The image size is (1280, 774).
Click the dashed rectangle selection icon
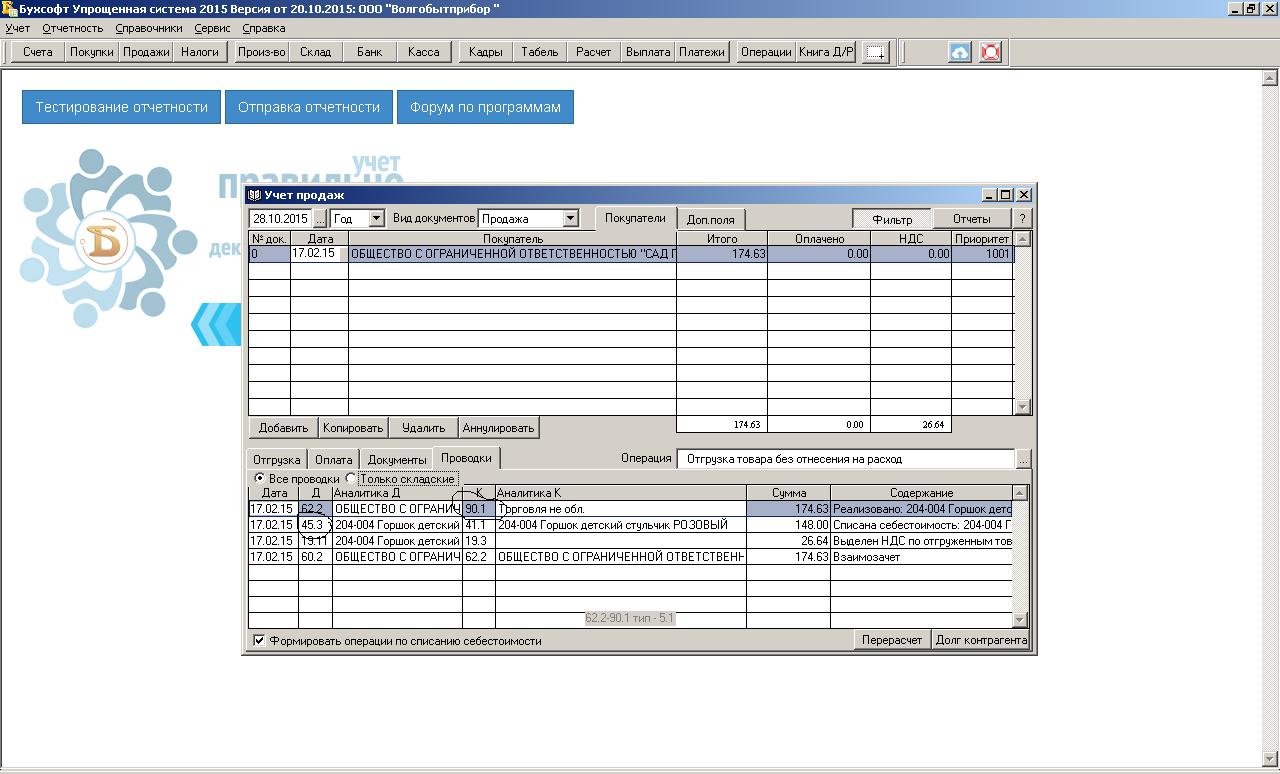click(876, 52)
